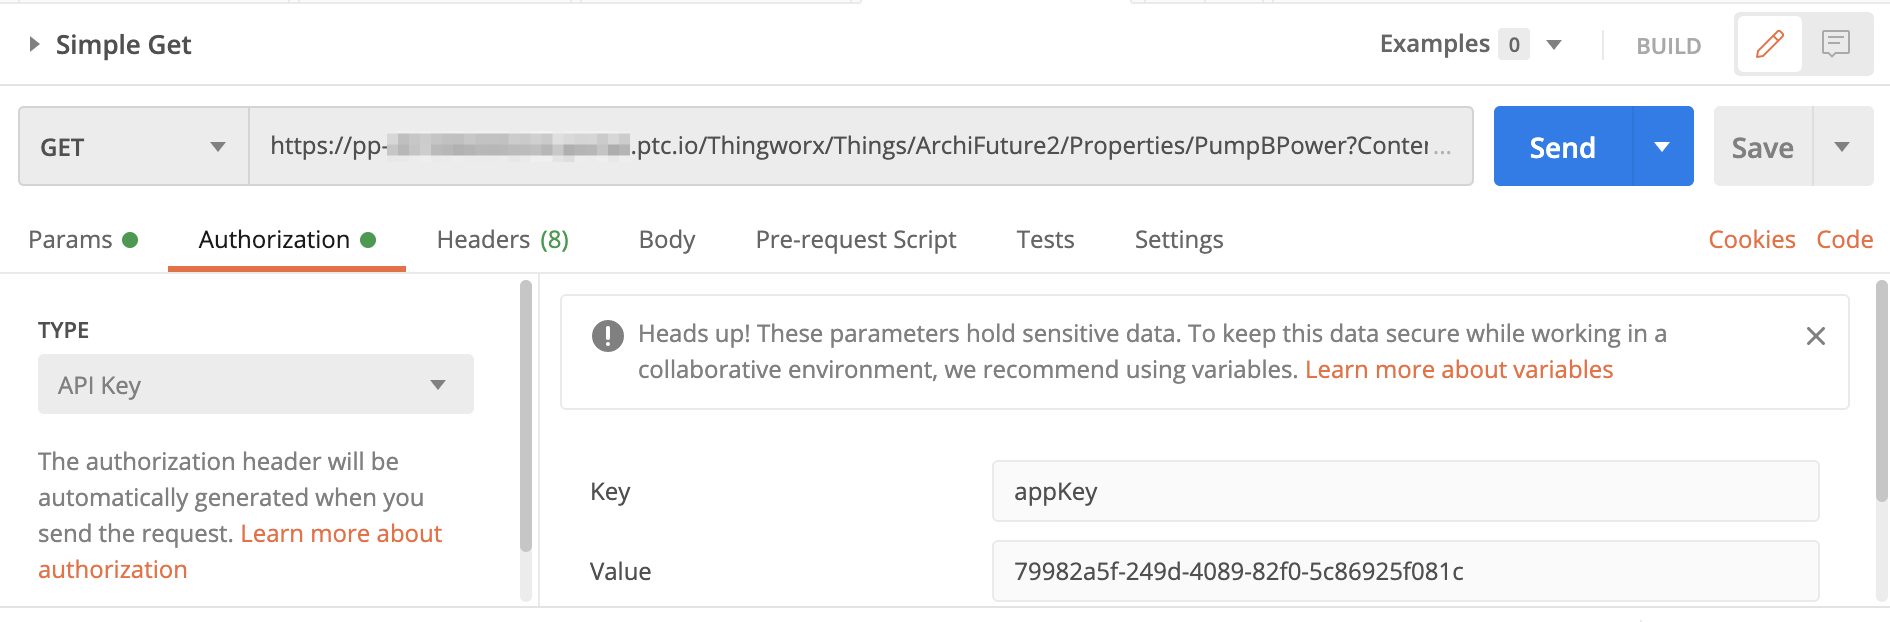Click the request URL field
Screen dimensions: 1890x622
point(860,147)
